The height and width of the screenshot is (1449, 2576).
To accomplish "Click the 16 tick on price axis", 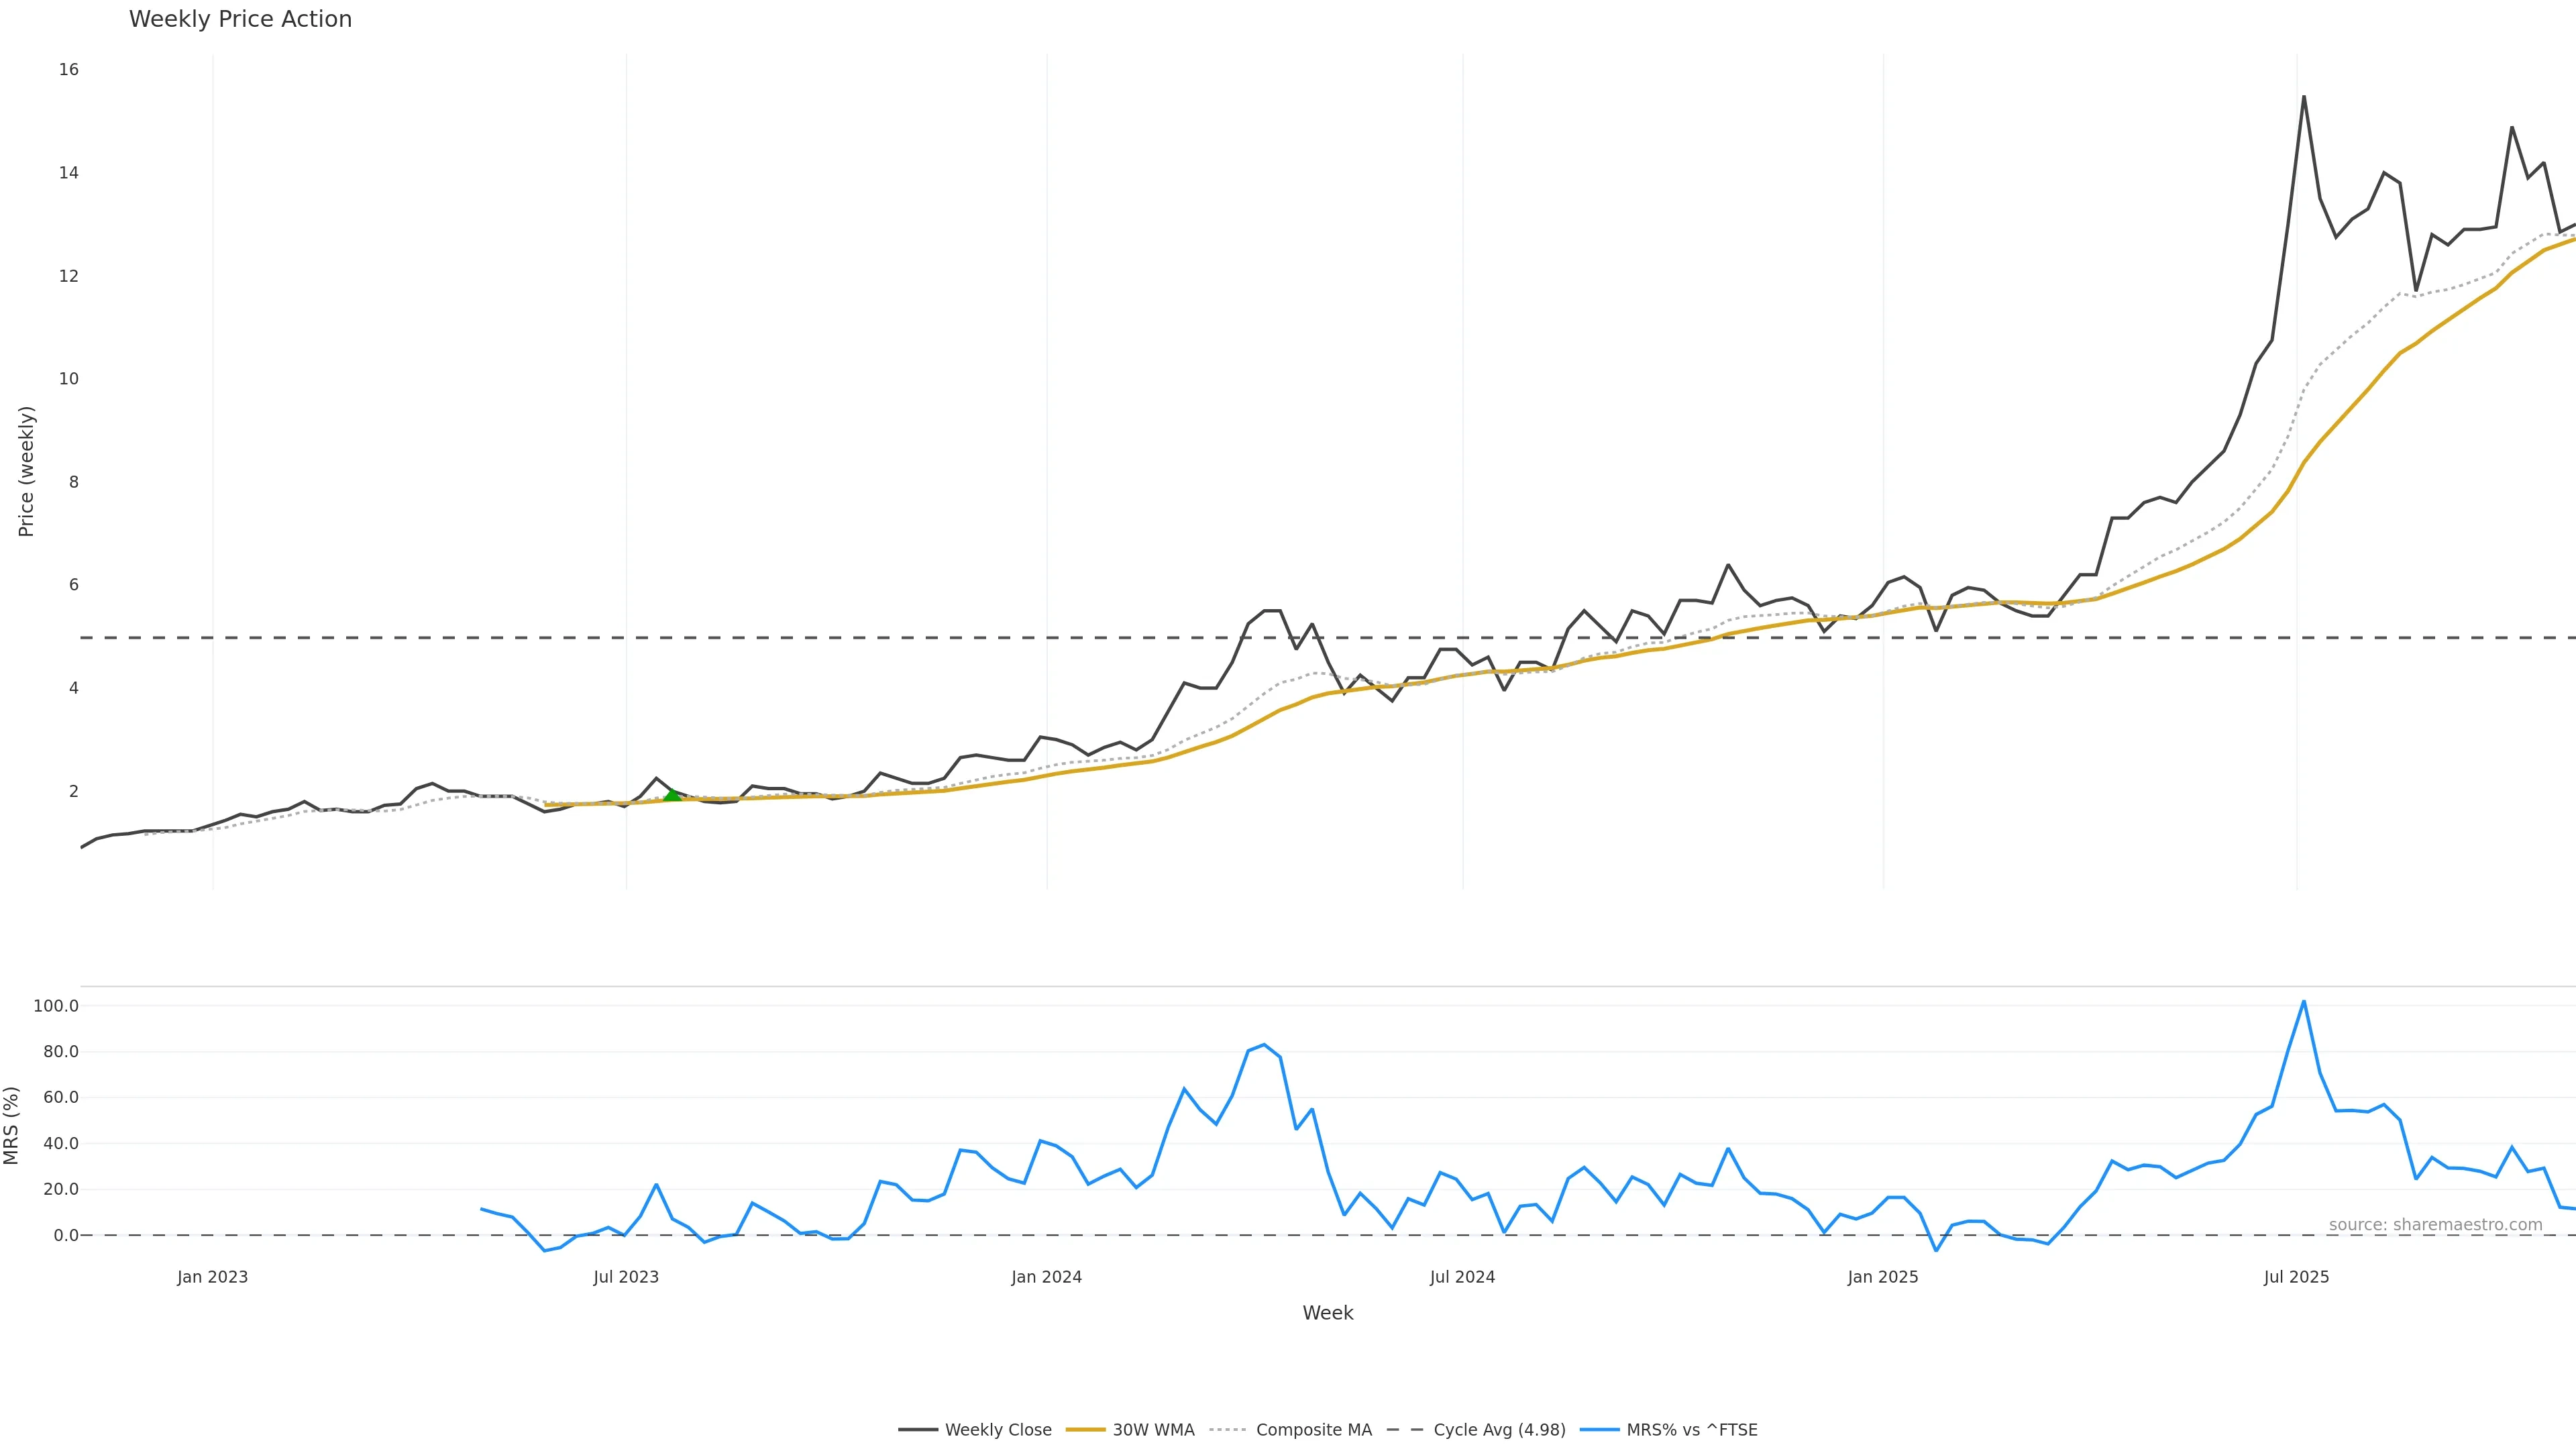I will coord(68,70).
